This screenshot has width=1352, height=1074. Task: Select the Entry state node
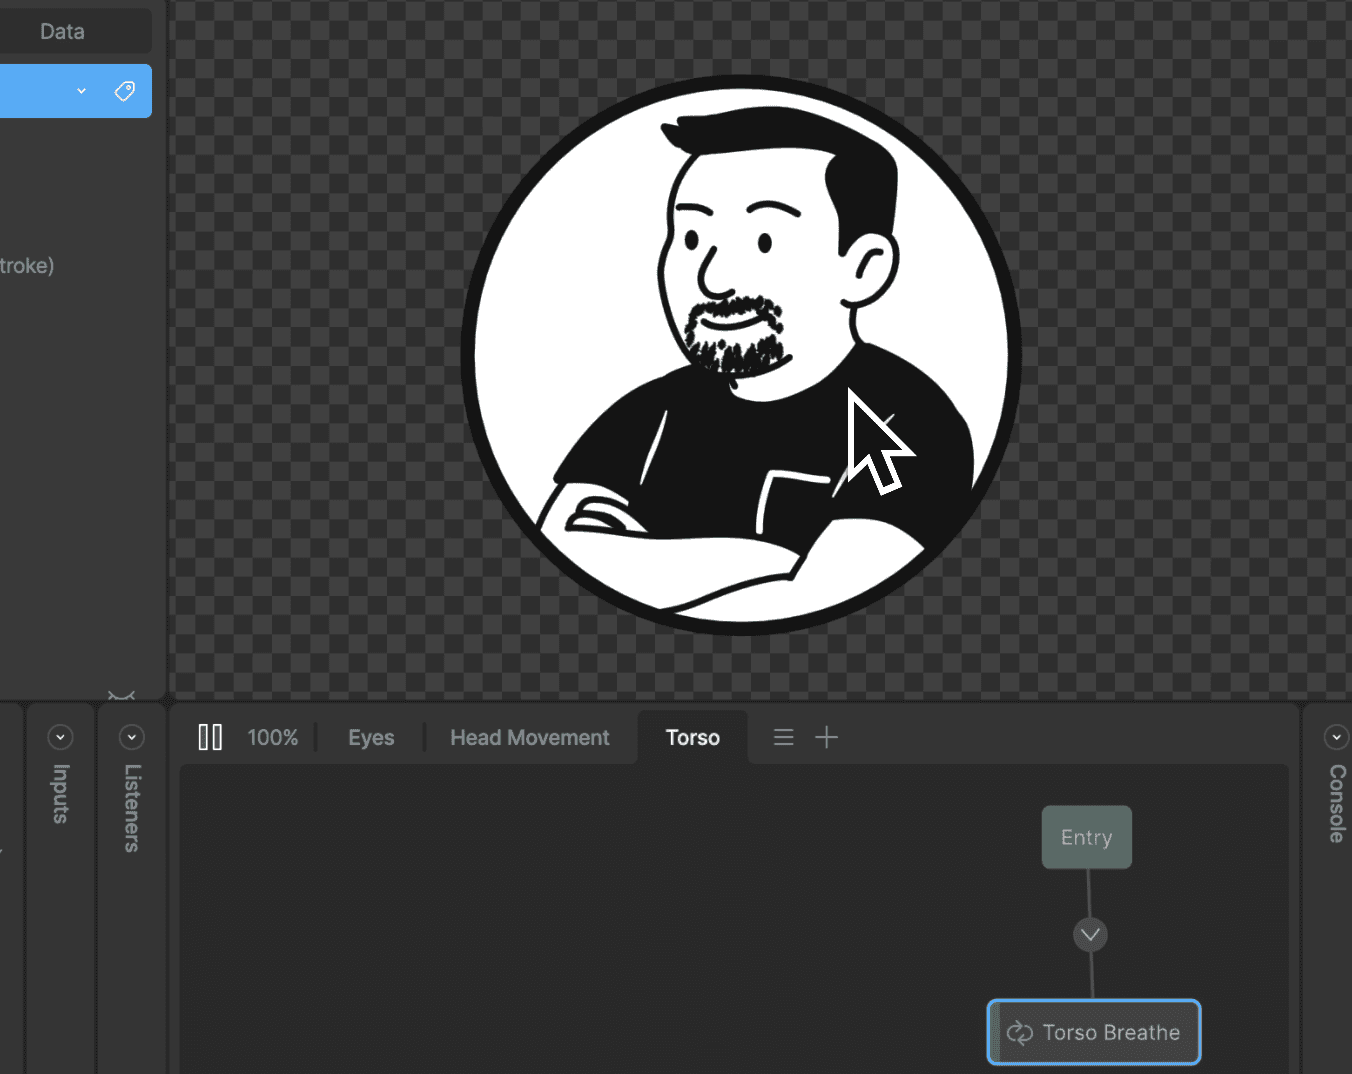(x=1087, y=837)
